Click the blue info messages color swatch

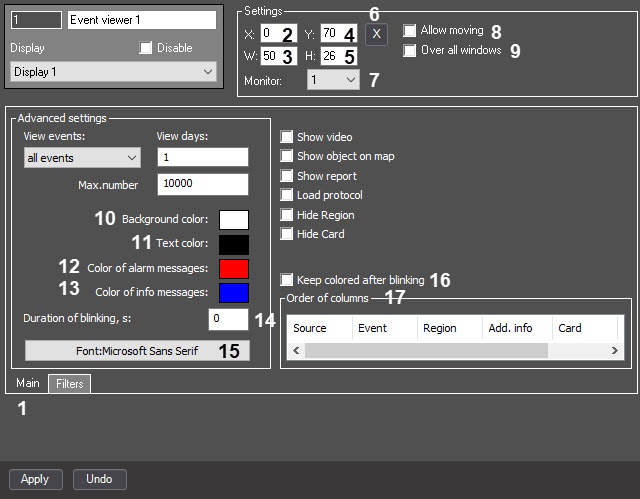tap(232, 293)
